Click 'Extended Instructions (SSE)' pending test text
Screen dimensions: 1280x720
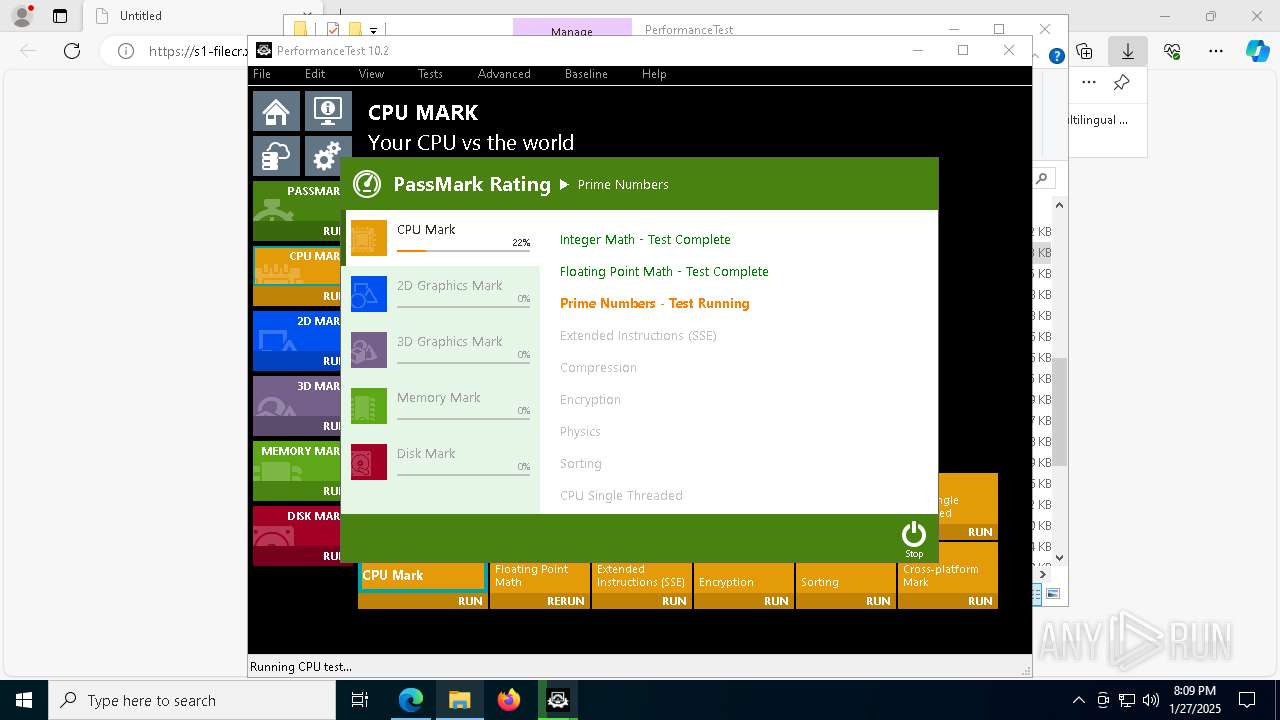coord(638,336)
